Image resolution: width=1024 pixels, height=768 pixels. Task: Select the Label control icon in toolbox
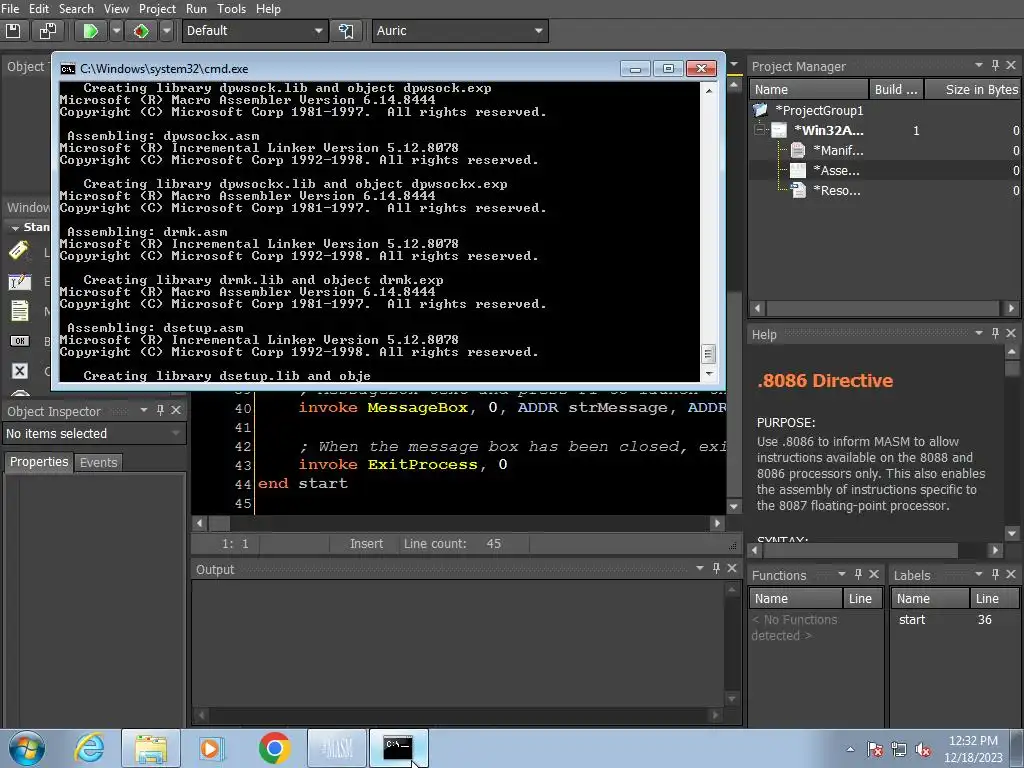pos(19,251)
